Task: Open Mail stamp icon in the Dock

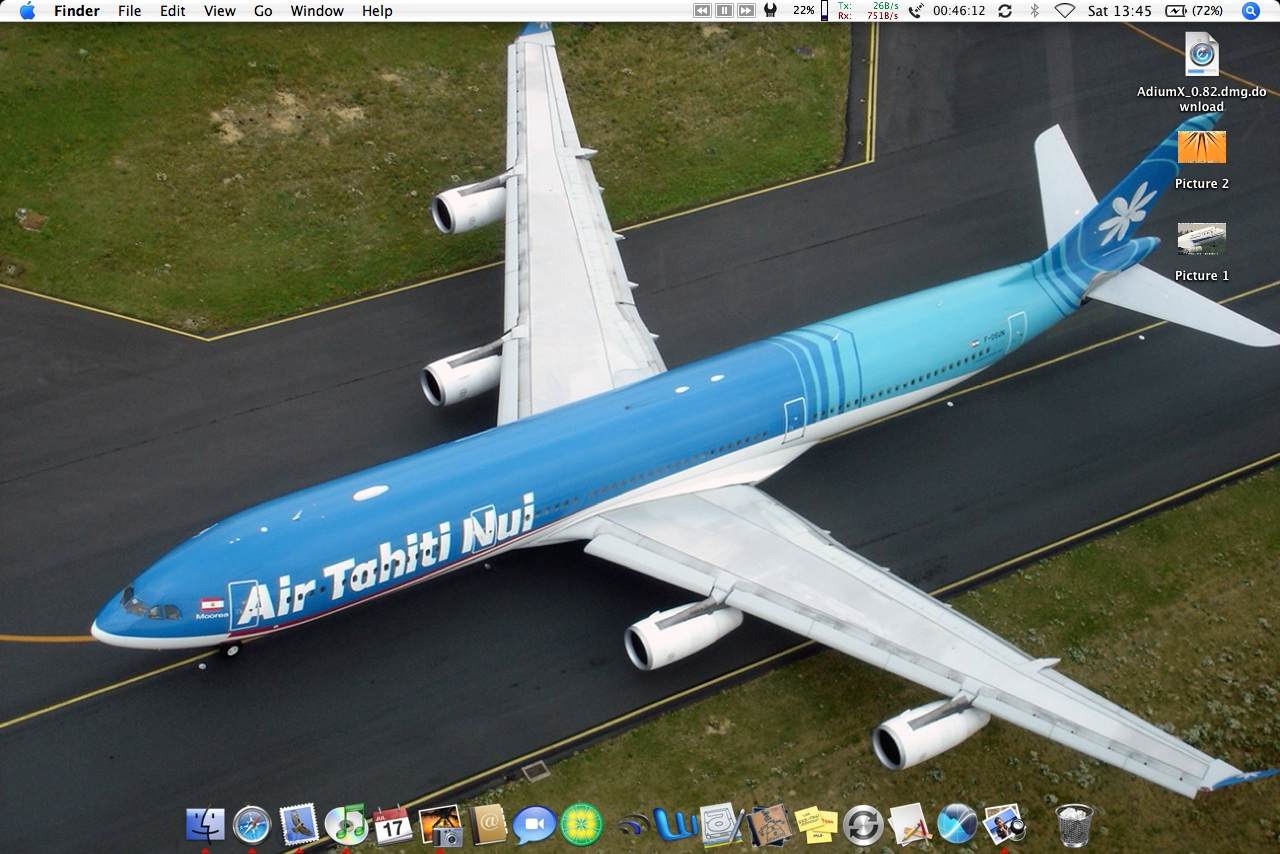Action: (x=299, y=825)
